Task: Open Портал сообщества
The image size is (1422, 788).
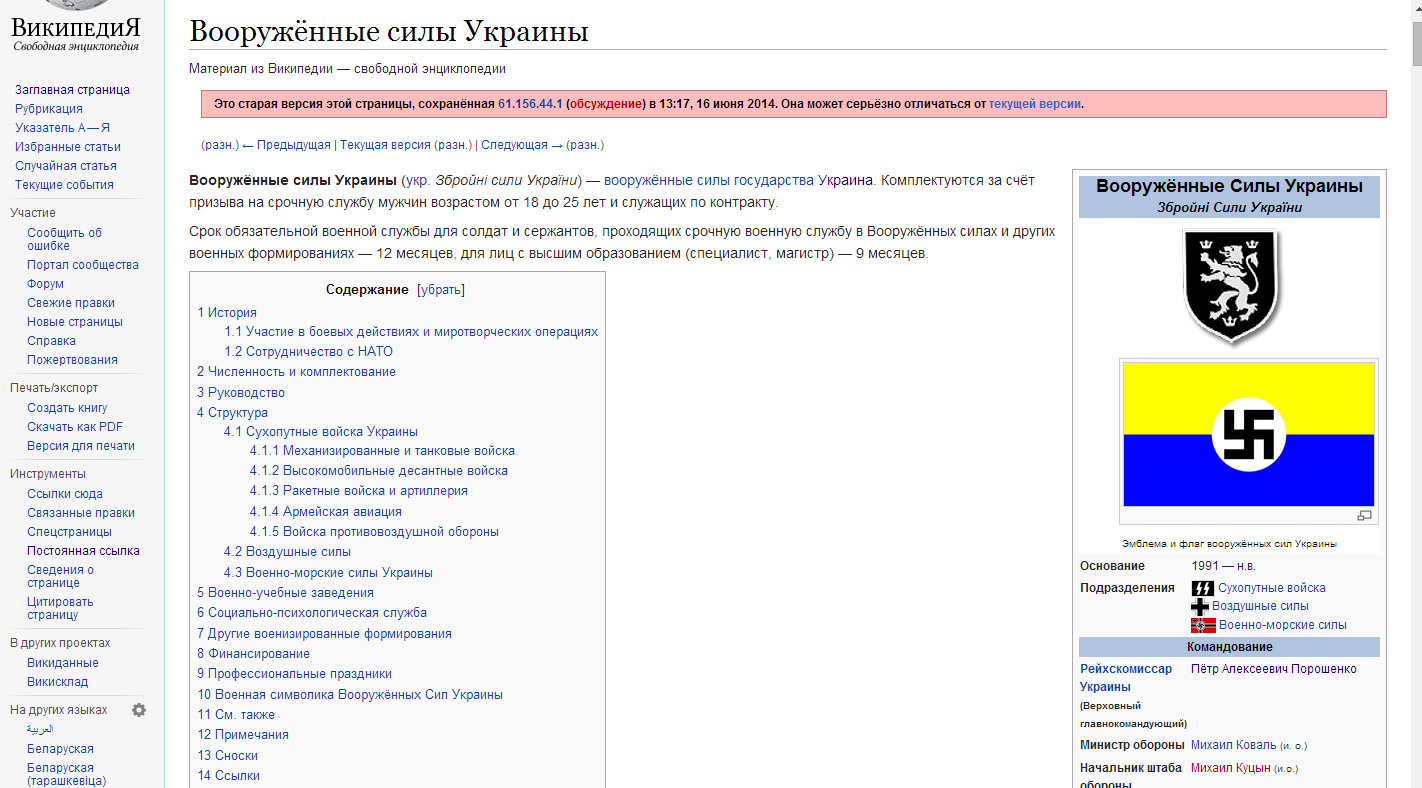Action: click(x=83, y=265)
